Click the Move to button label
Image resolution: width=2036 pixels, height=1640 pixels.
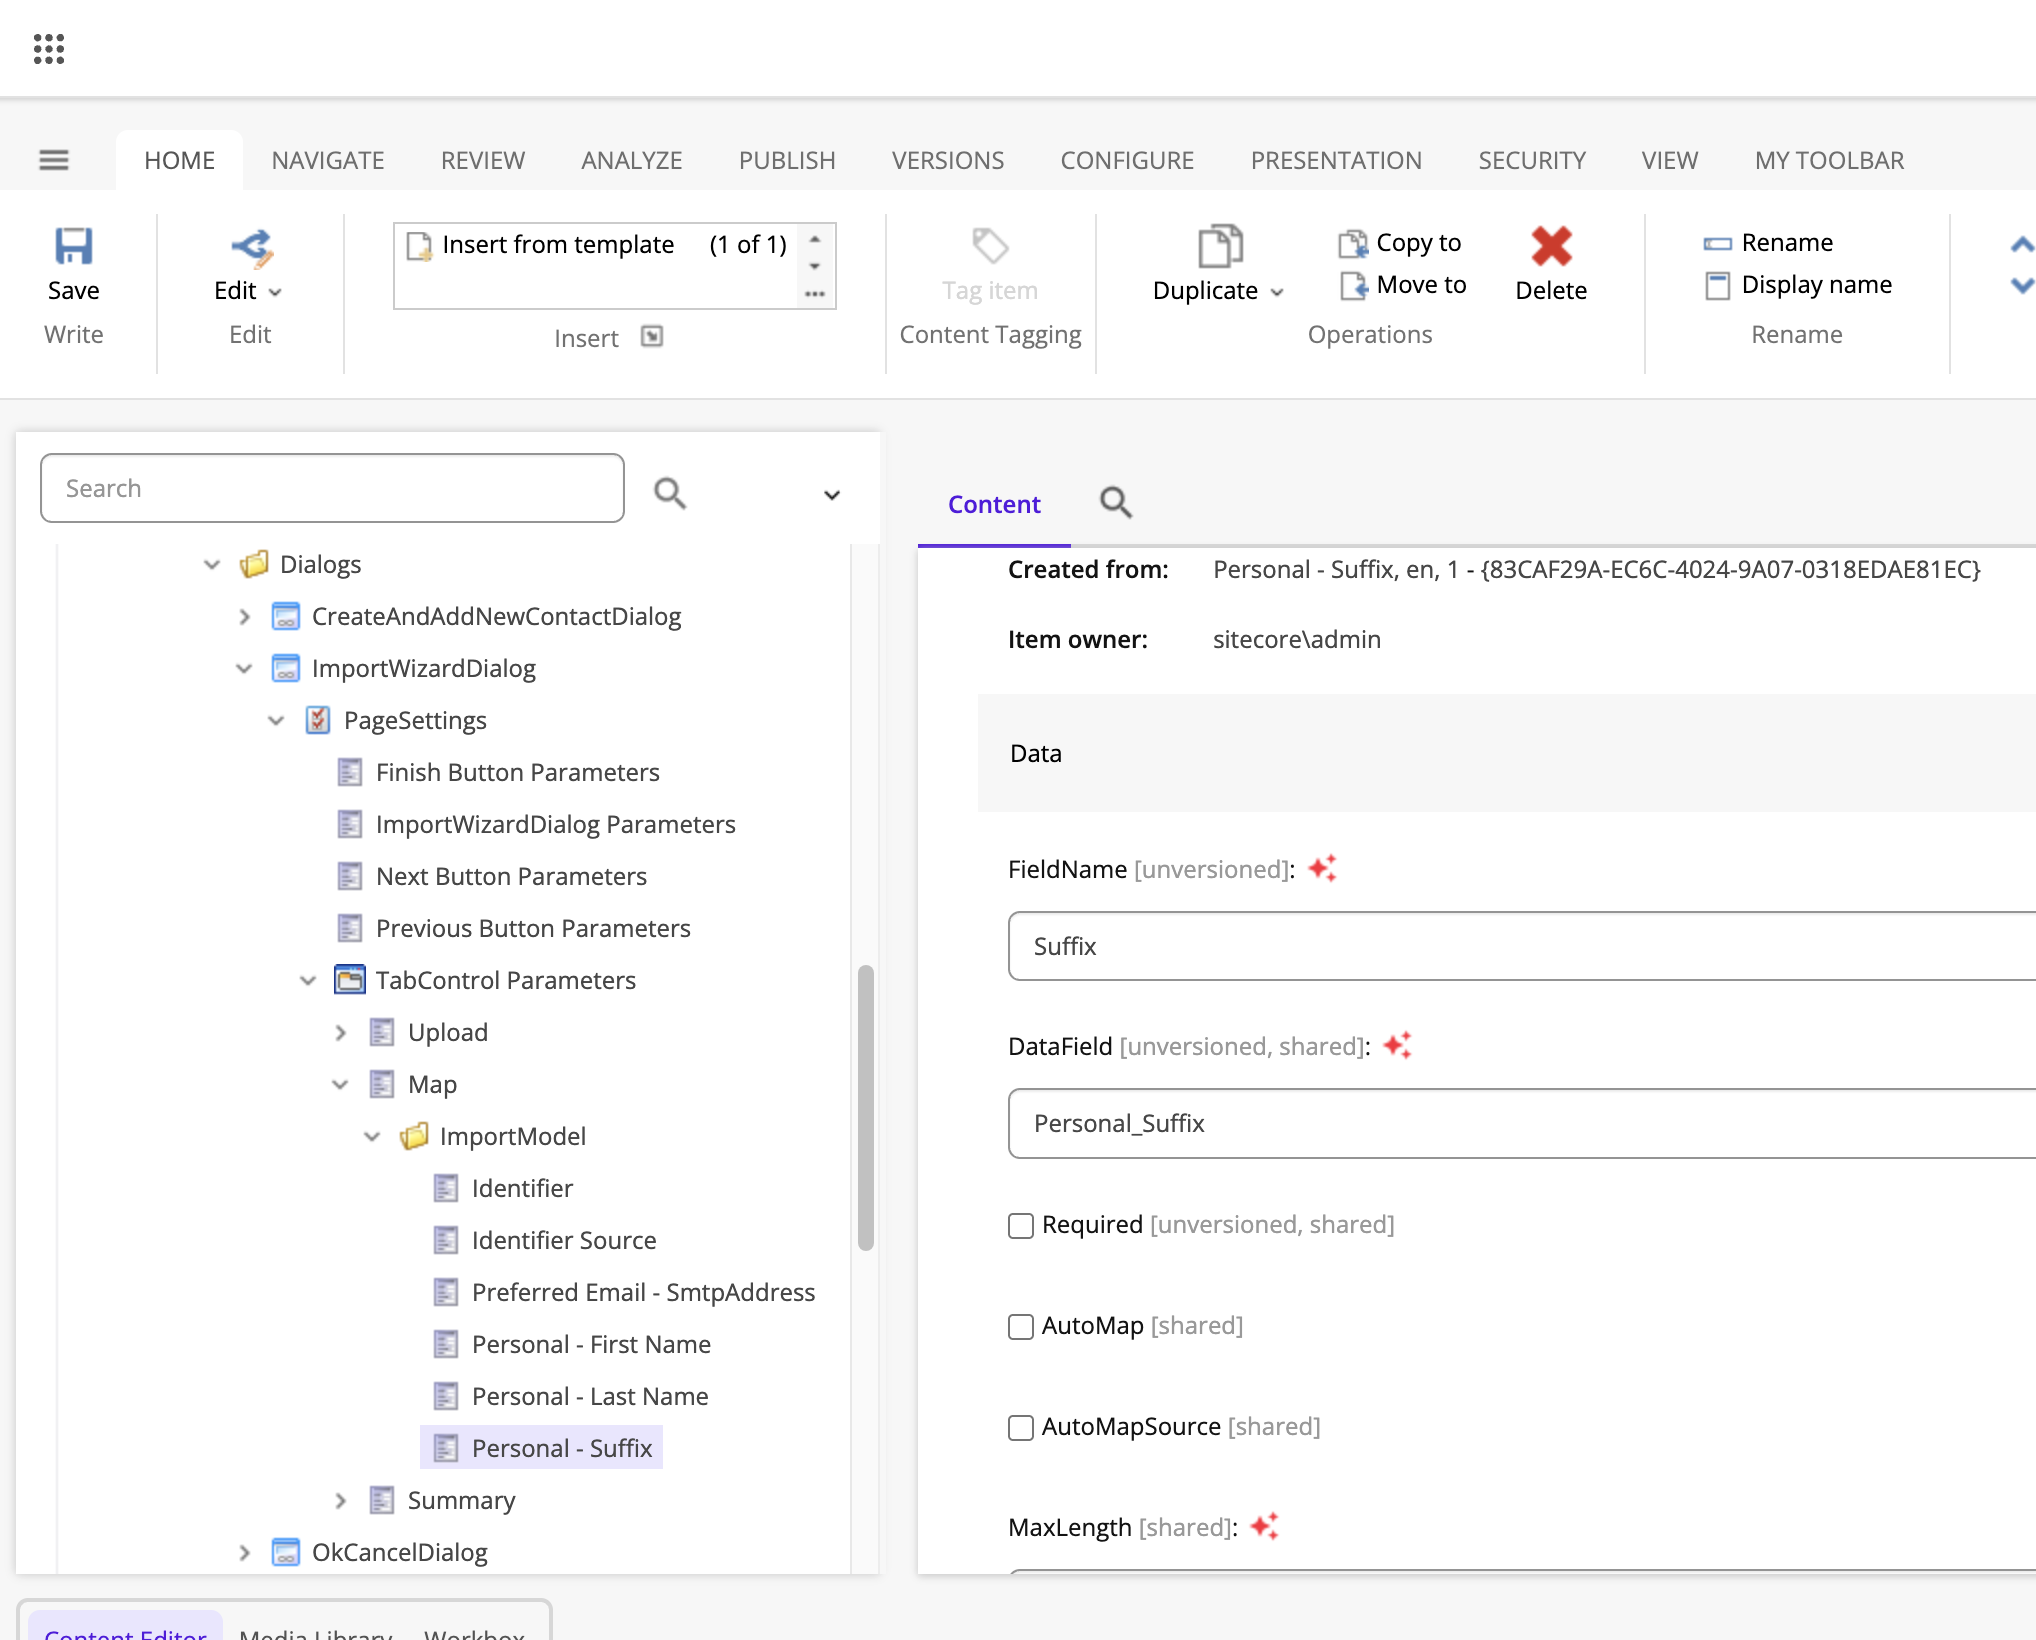tap(1421, 285)
